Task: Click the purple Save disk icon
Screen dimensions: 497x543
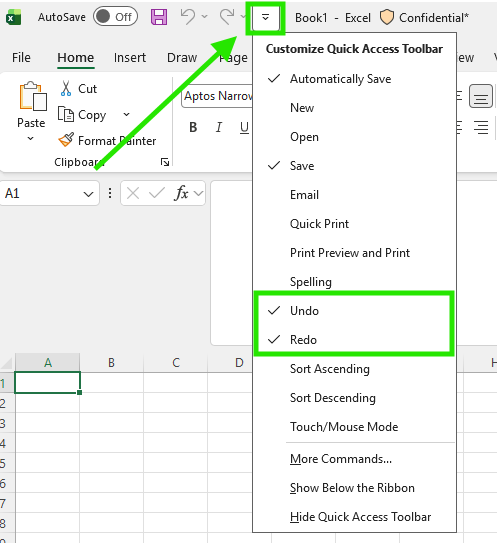Action: [159, 17]
